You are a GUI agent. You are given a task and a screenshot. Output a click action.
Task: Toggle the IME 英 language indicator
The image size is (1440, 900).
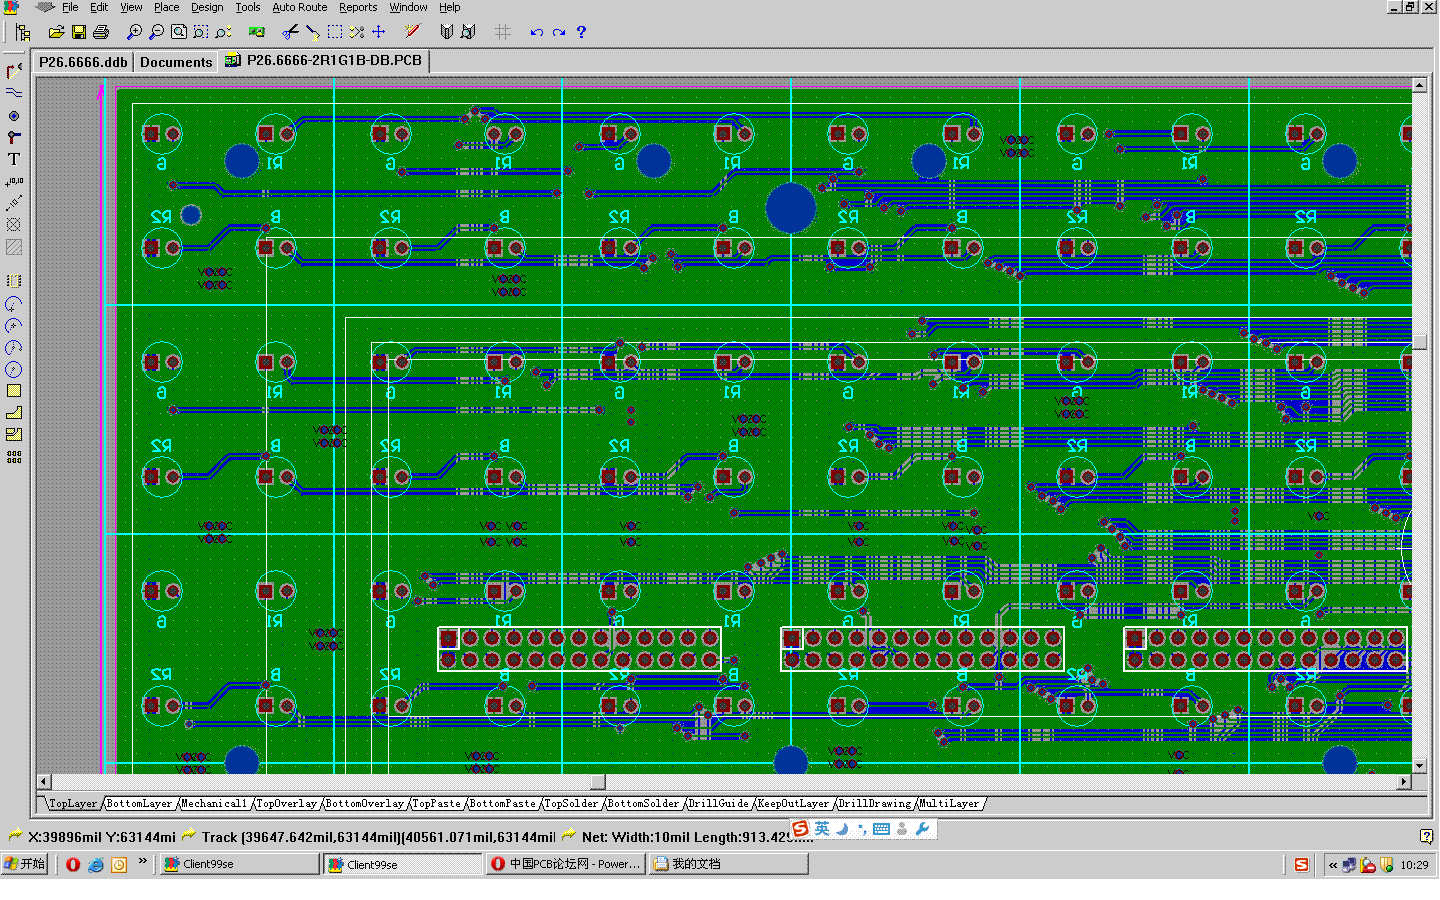(x=822, y=828)
